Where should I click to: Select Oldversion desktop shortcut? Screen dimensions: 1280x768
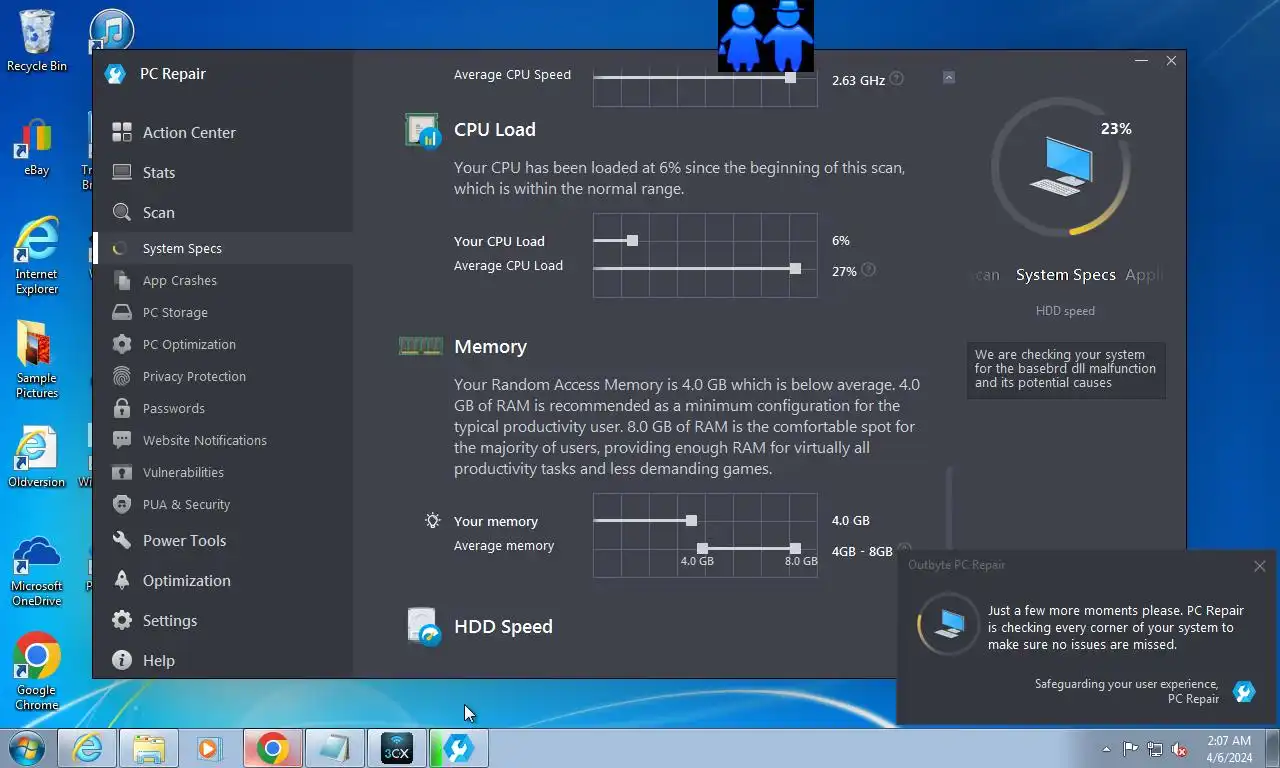coord(37,458)
